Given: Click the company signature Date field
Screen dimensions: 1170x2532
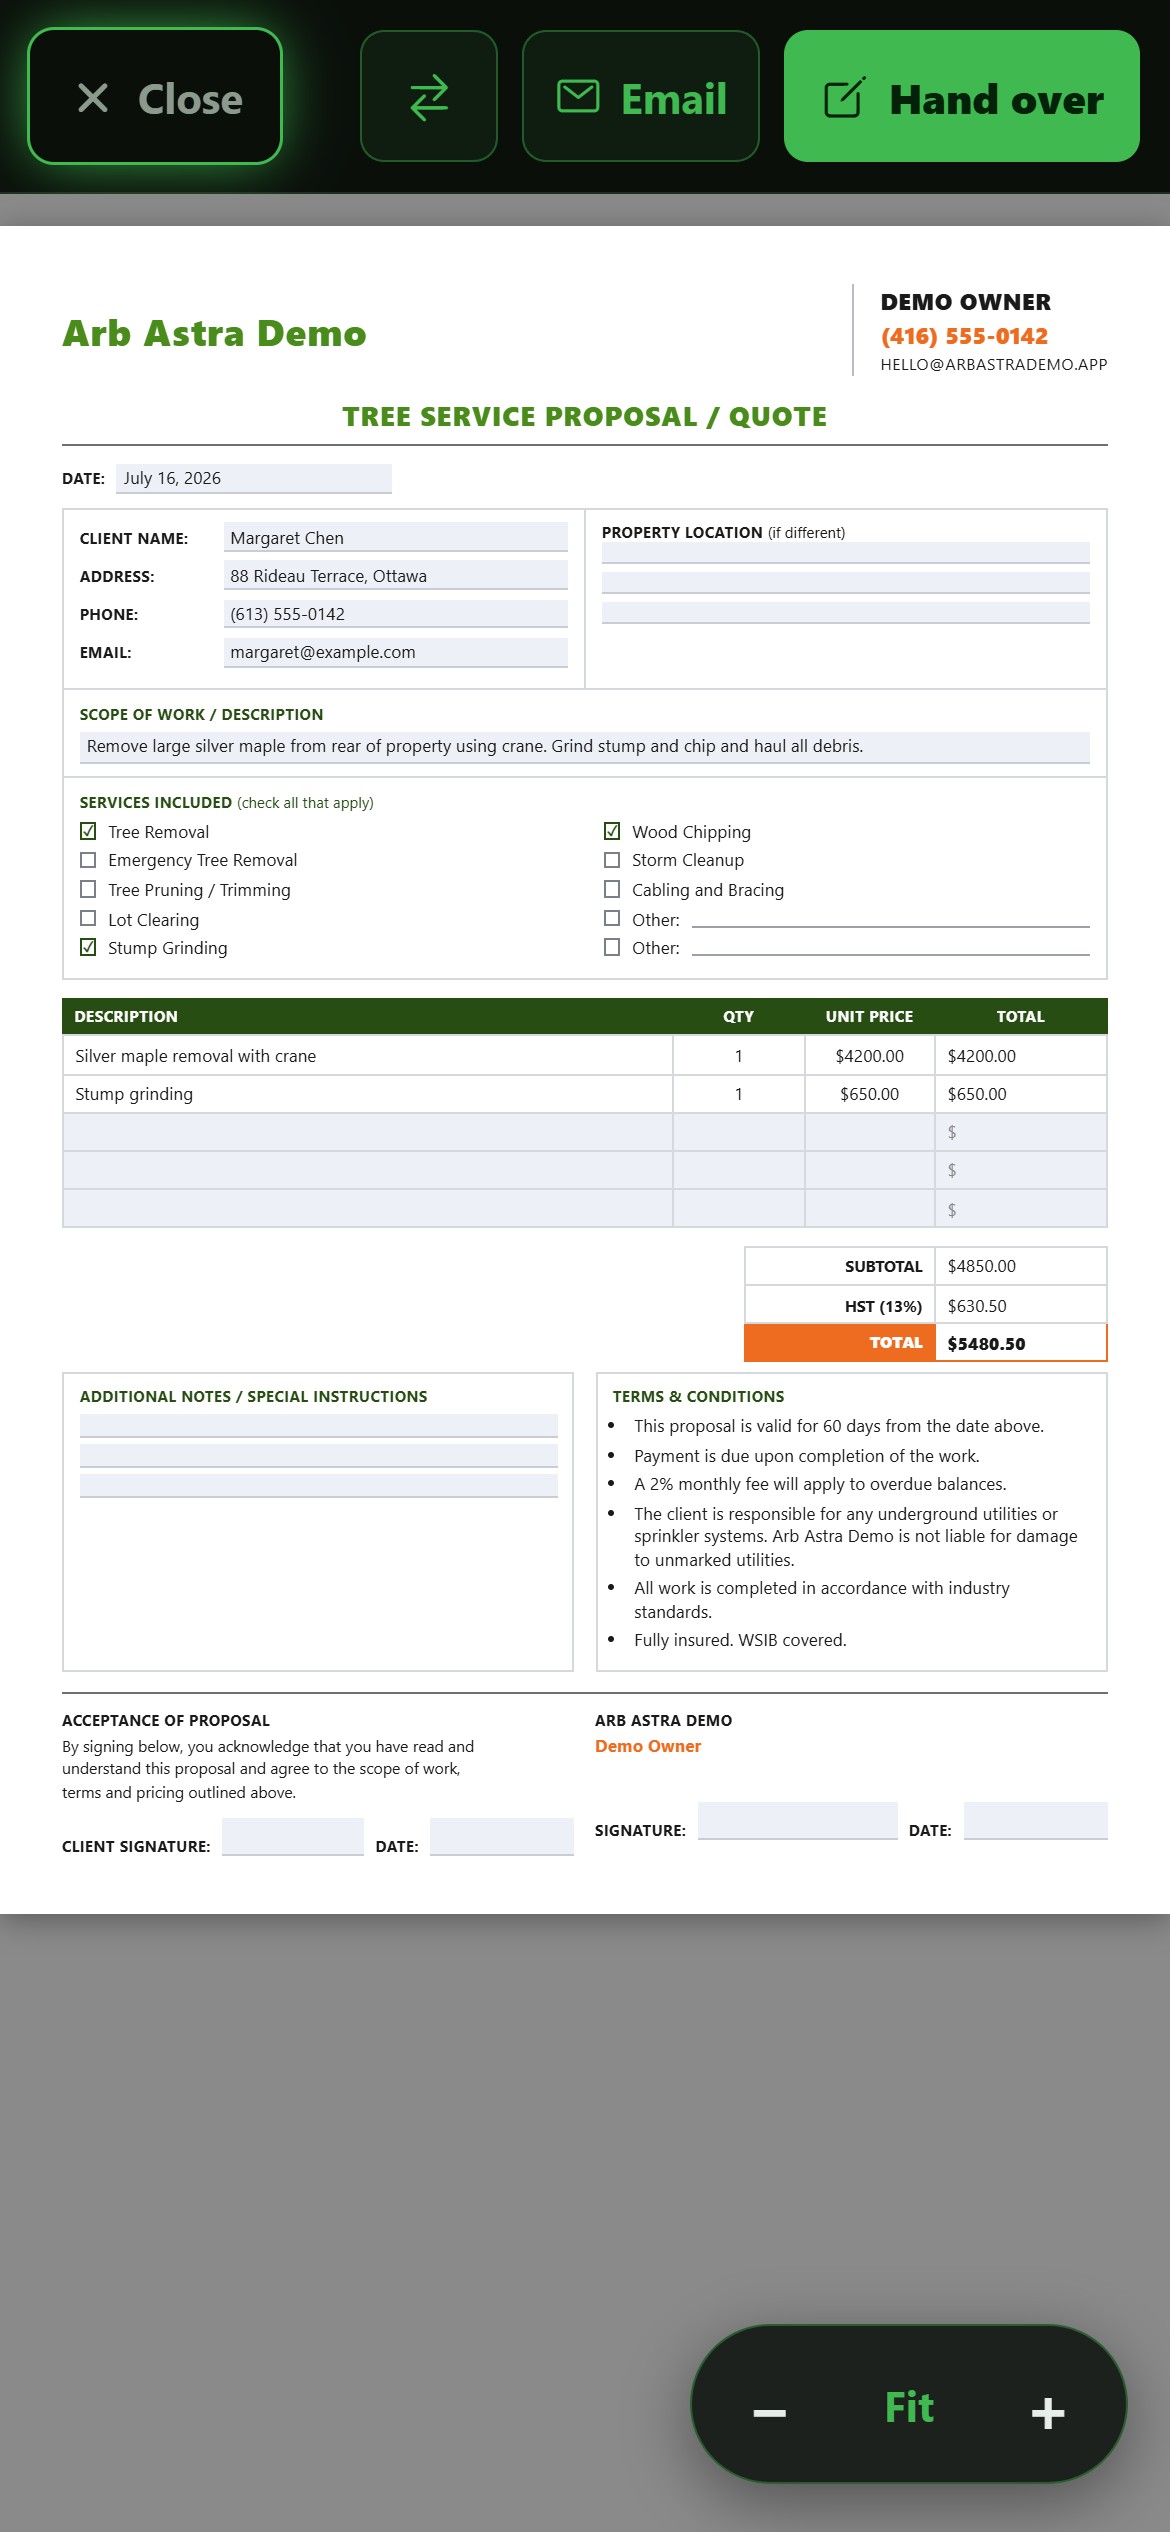Looking at the screenshot, I should point(1036,1821).
